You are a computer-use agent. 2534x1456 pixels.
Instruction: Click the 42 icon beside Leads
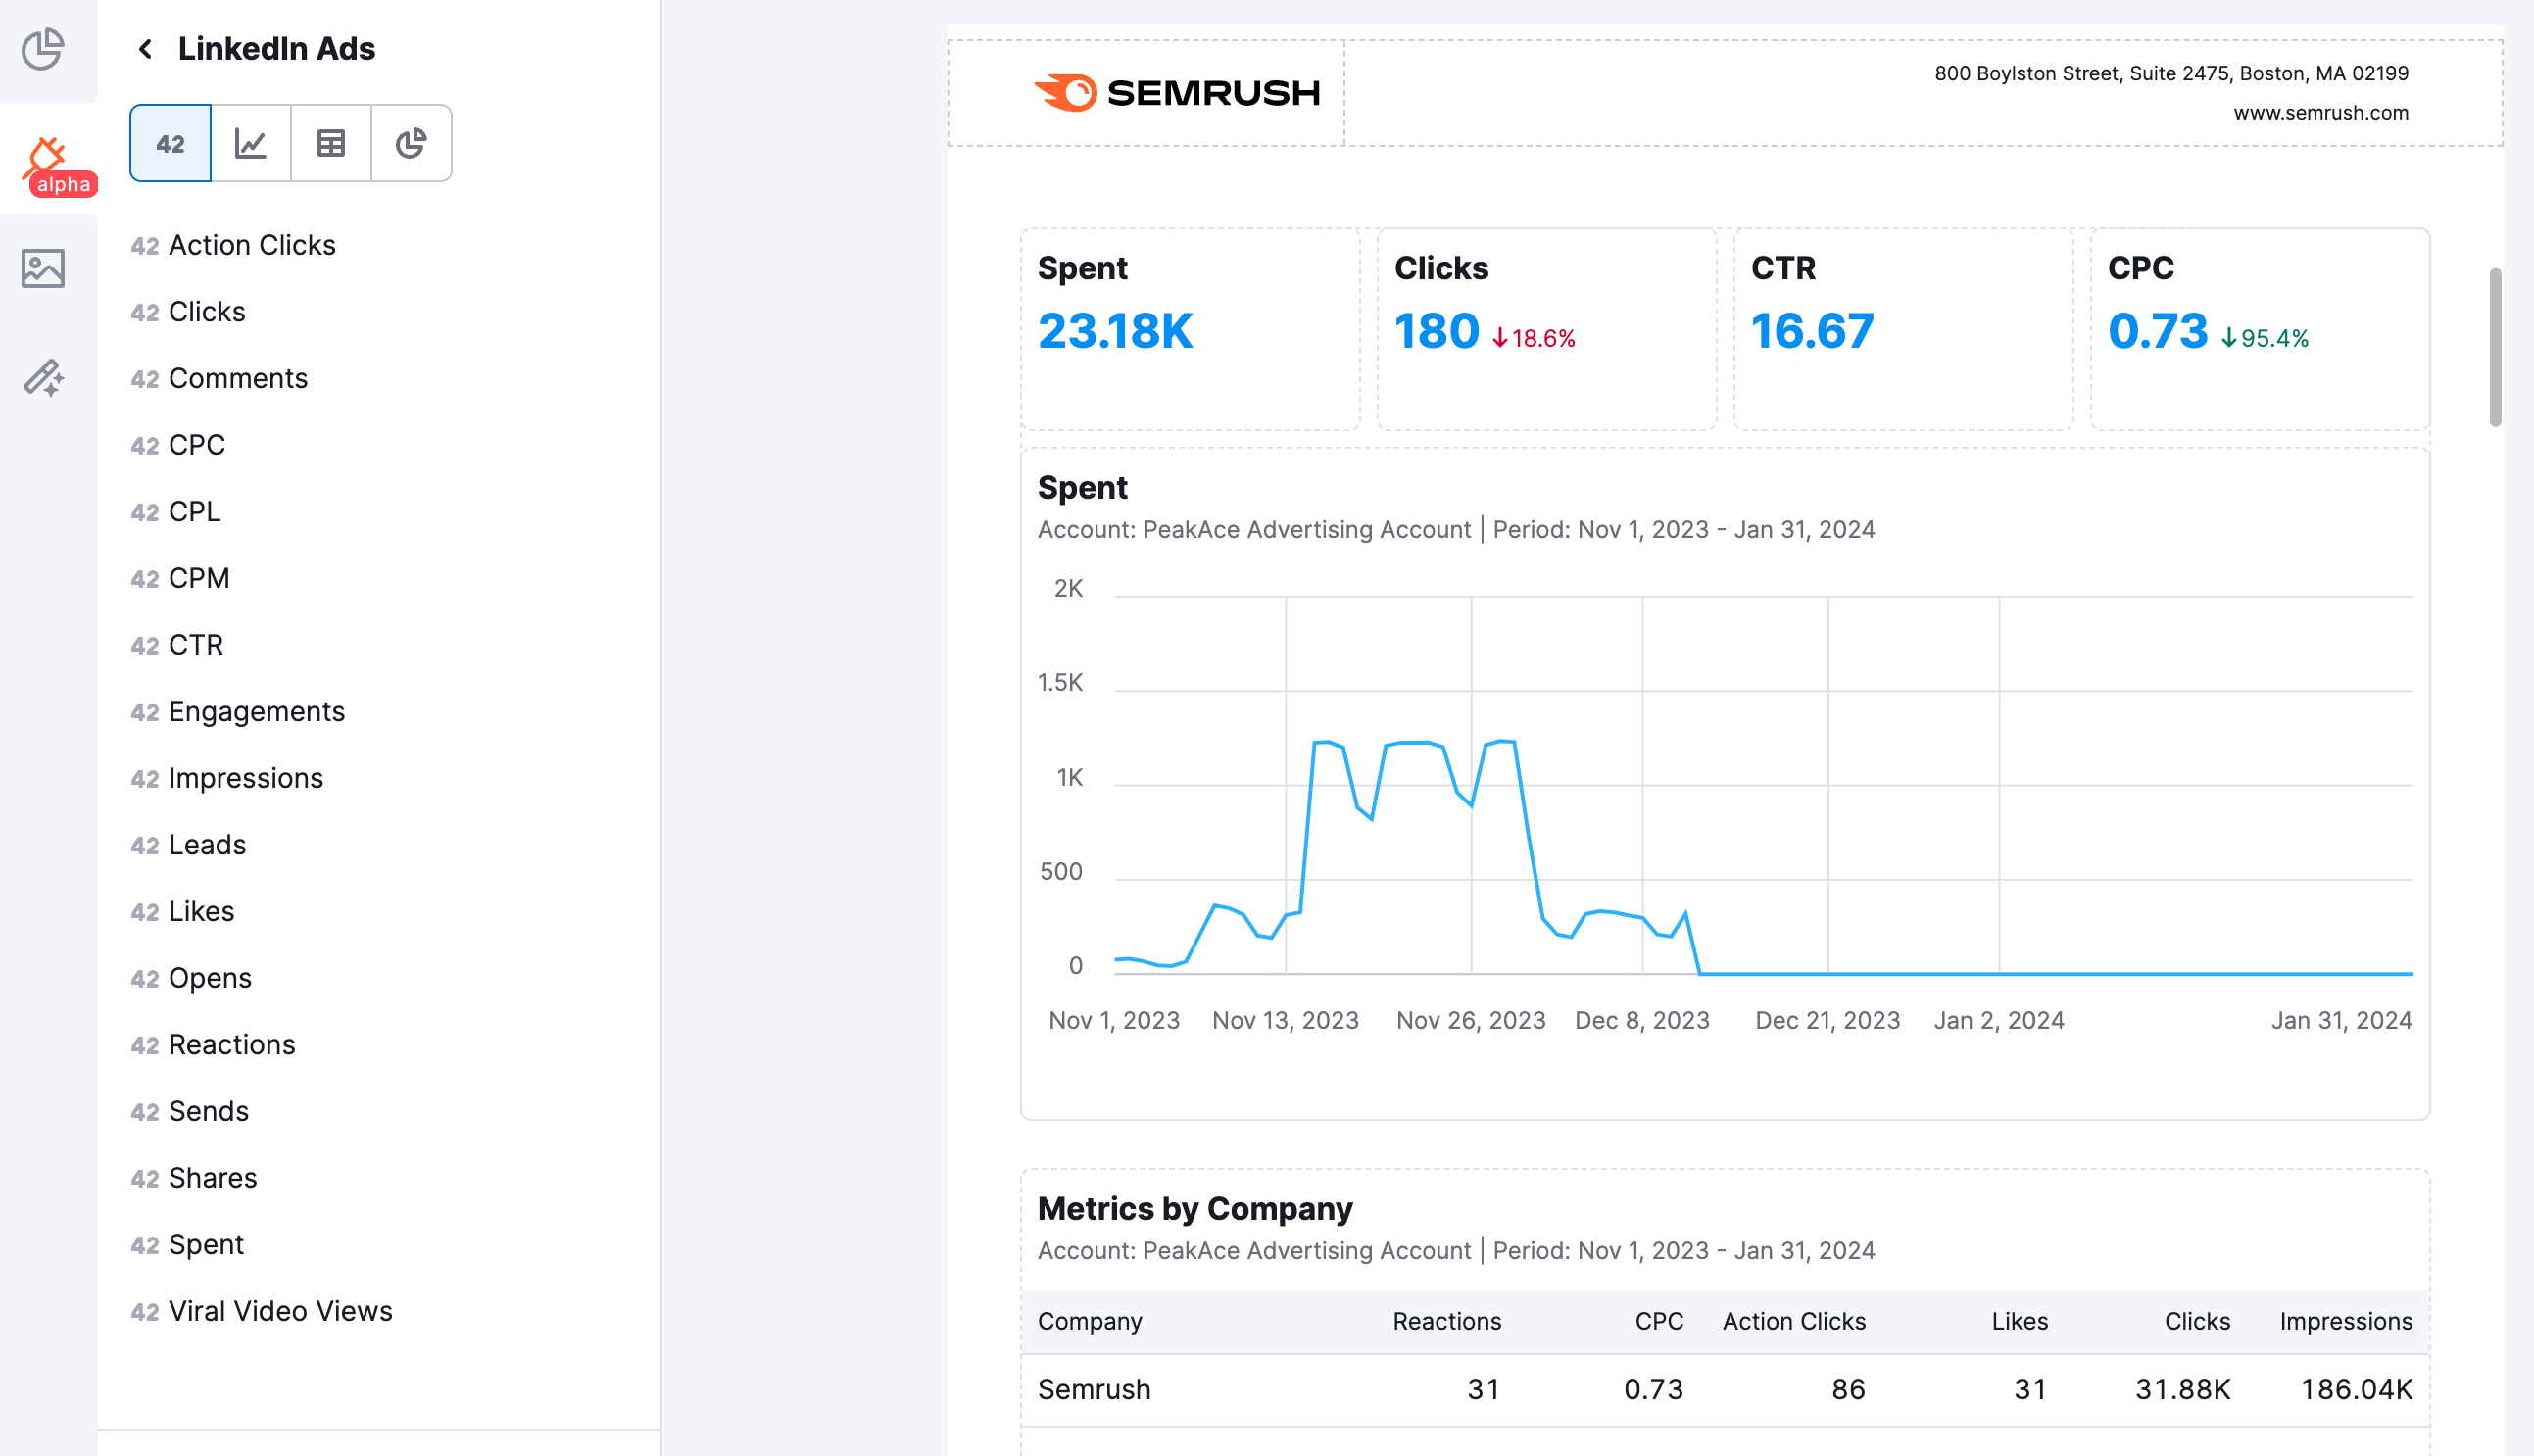pos(145,846)
